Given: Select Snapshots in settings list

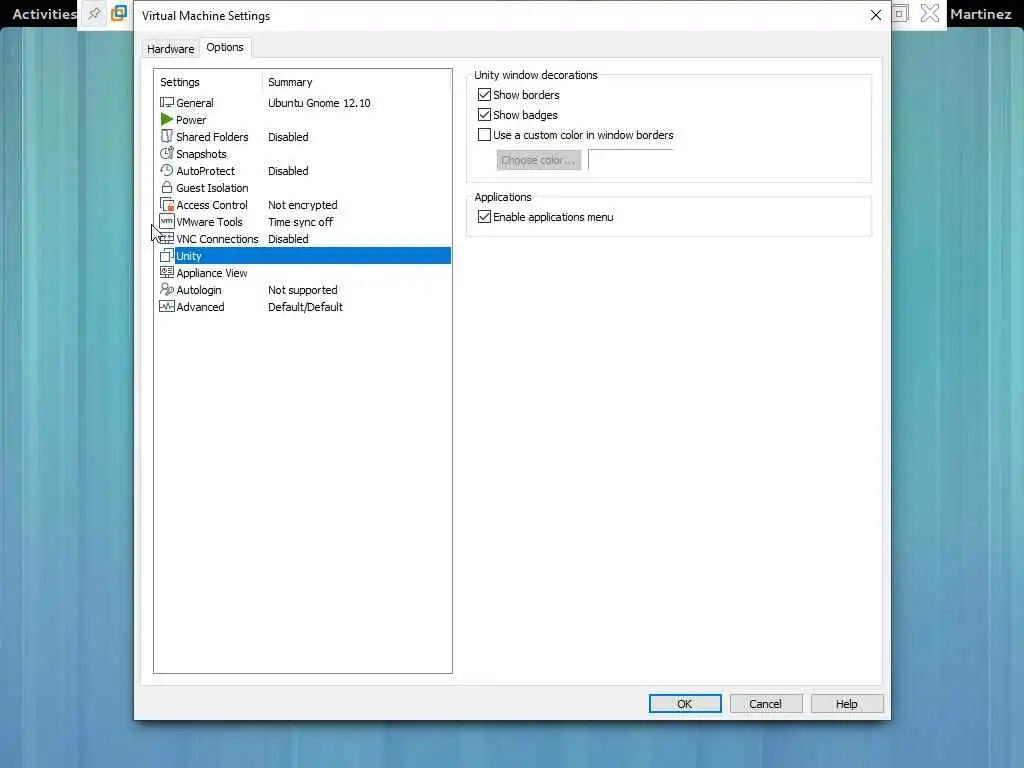Looking at the screenshot, I should 201,154.
